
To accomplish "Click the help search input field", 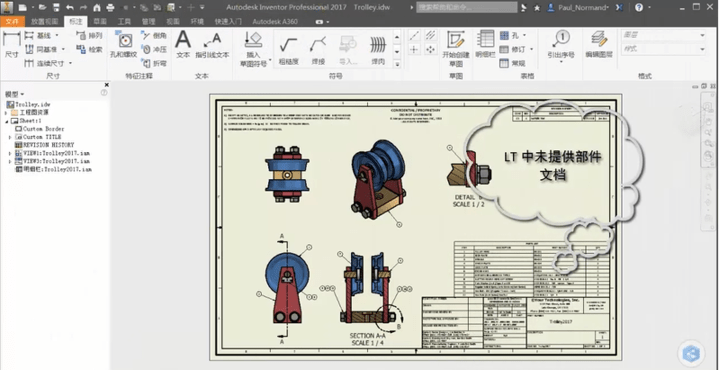I will [468, 8].
